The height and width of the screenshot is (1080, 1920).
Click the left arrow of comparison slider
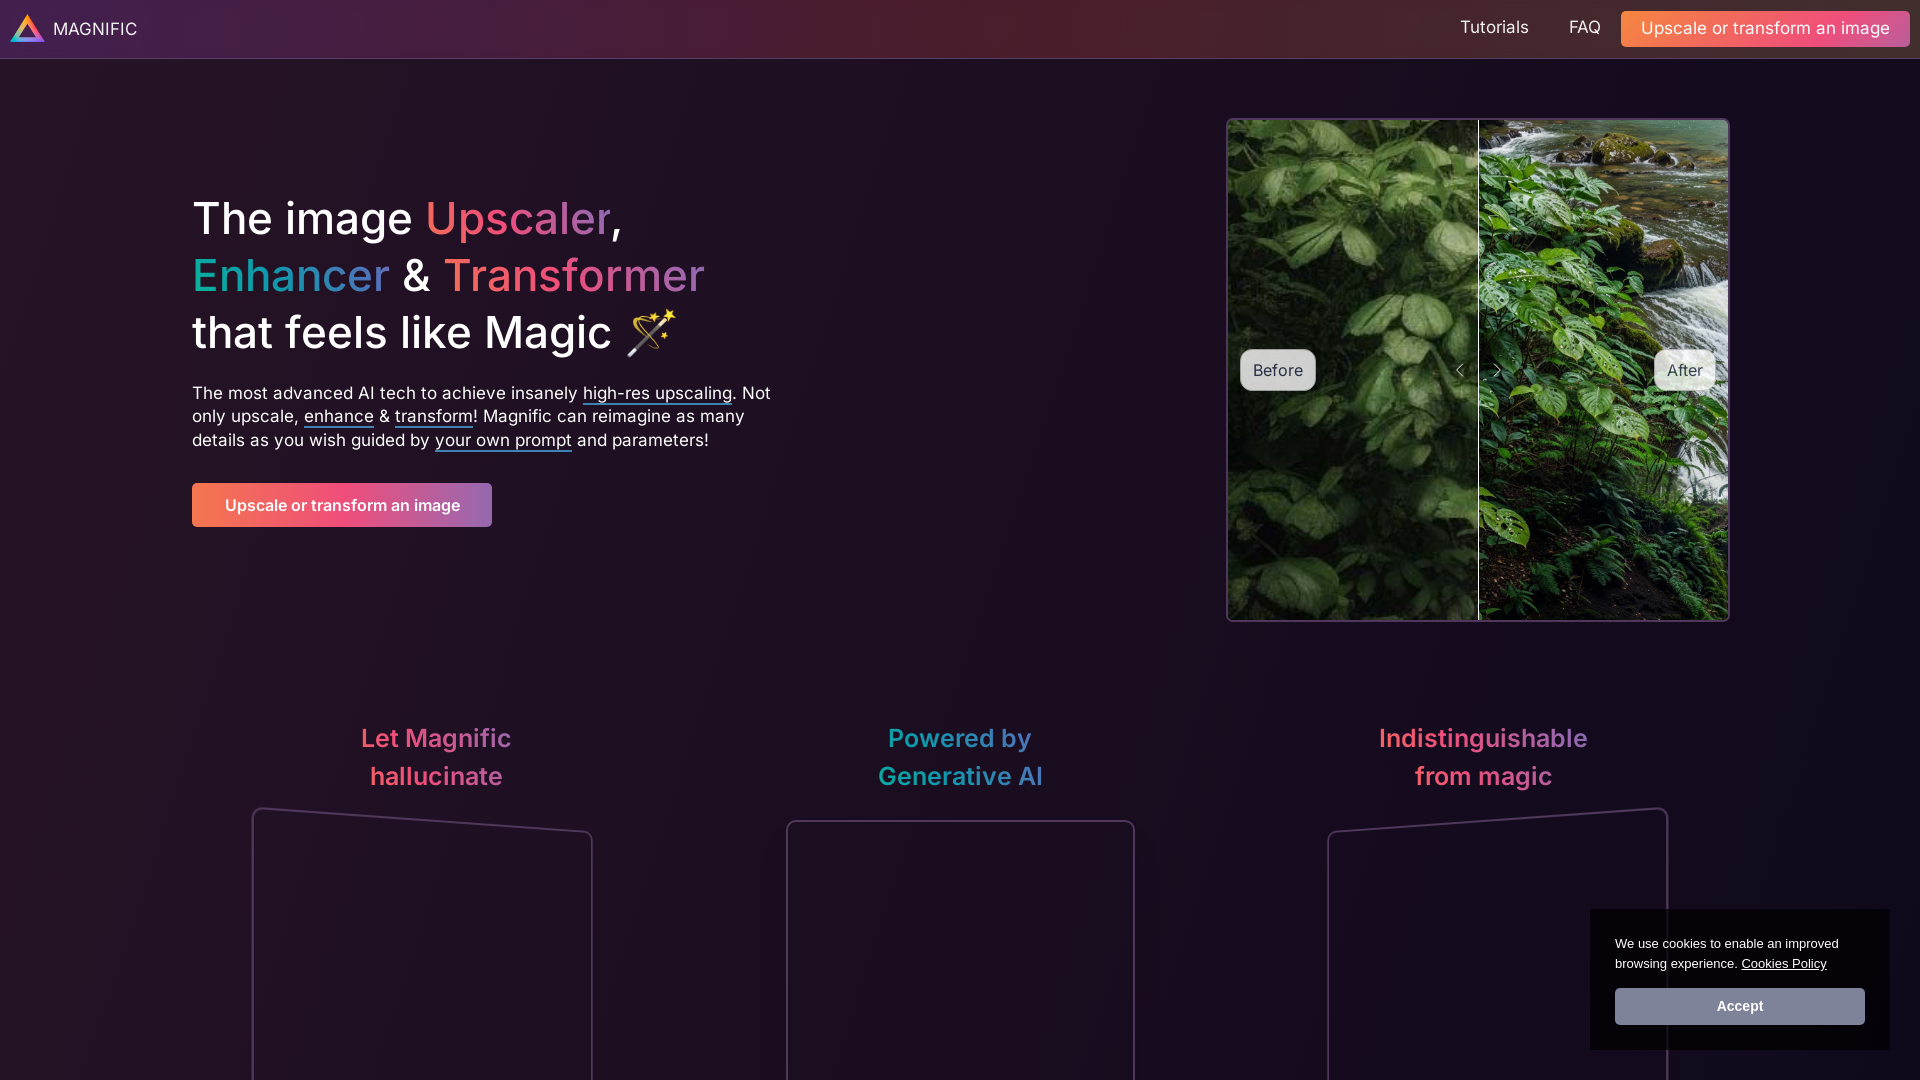pos(1460,370)
